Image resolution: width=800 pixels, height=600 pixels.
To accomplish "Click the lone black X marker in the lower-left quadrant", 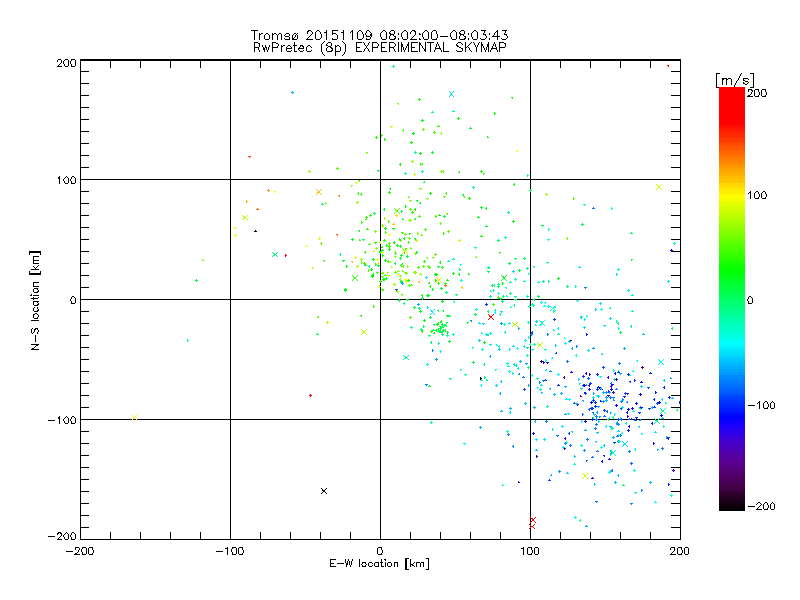I will [x=323, y=491].
